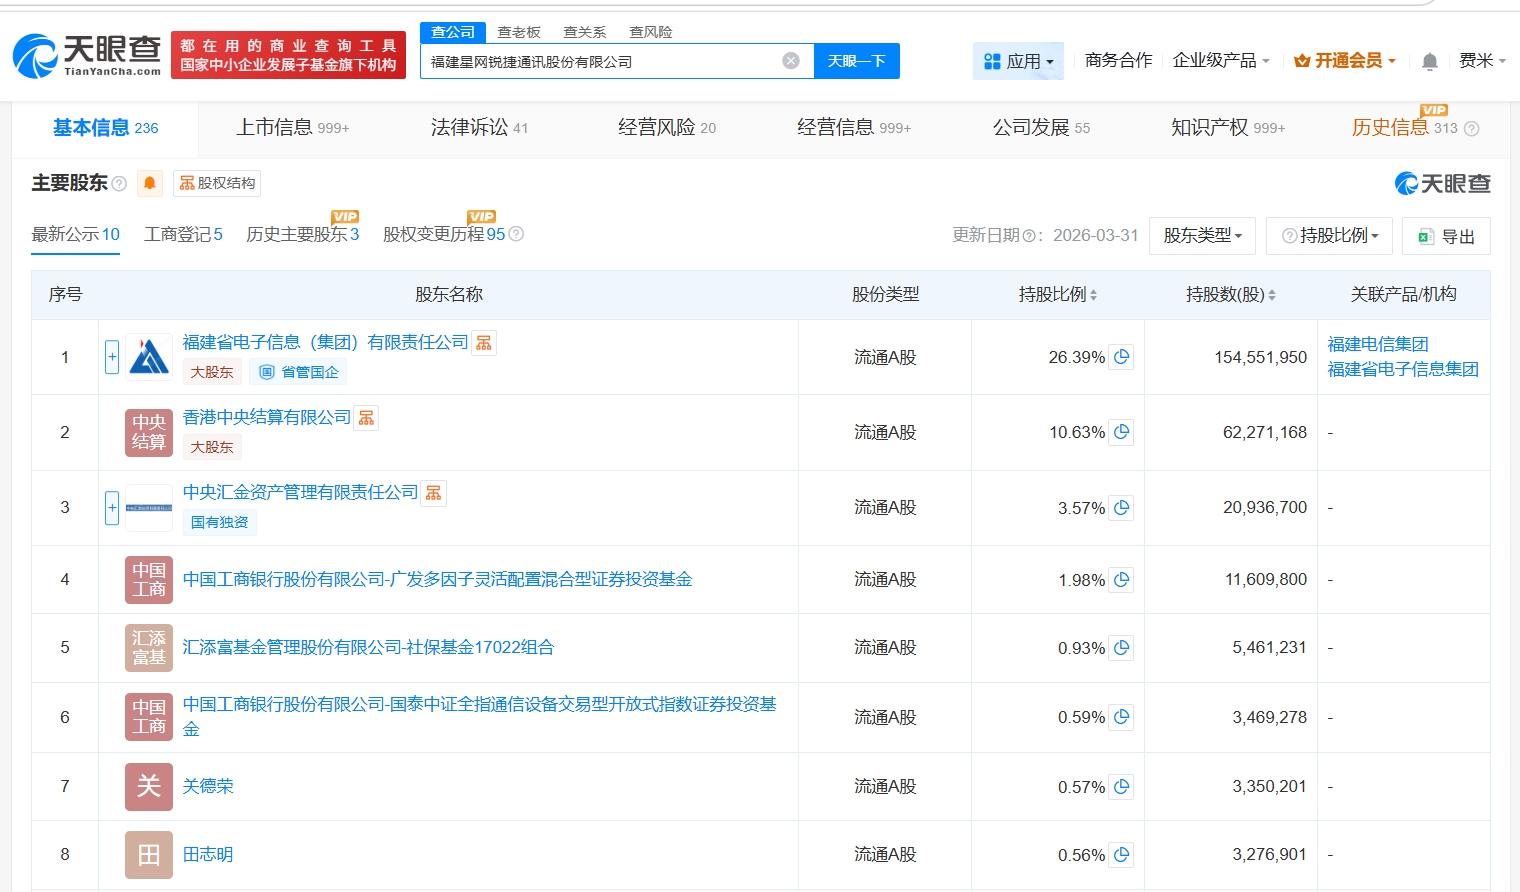Open the 应用 dropdown

(1018, 61)
